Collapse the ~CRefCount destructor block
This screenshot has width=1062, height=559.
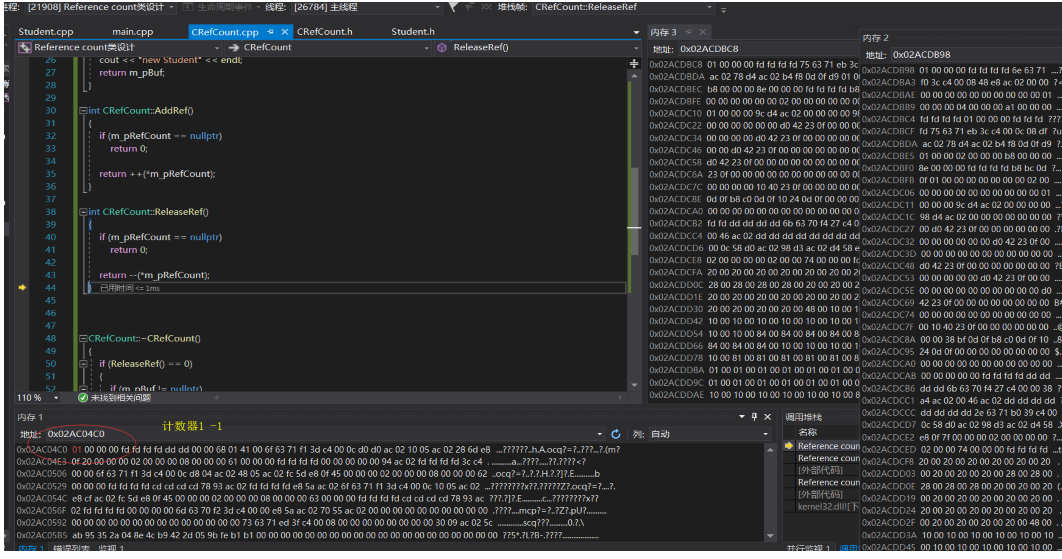click(x=83, y=338)
